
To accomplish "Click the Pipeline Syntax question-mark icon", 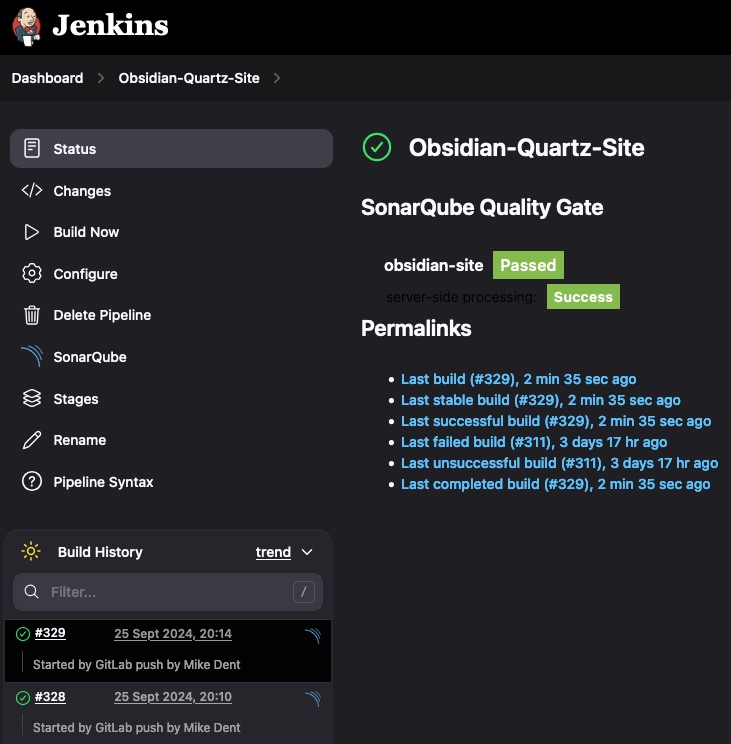I will tap(32, 482).
